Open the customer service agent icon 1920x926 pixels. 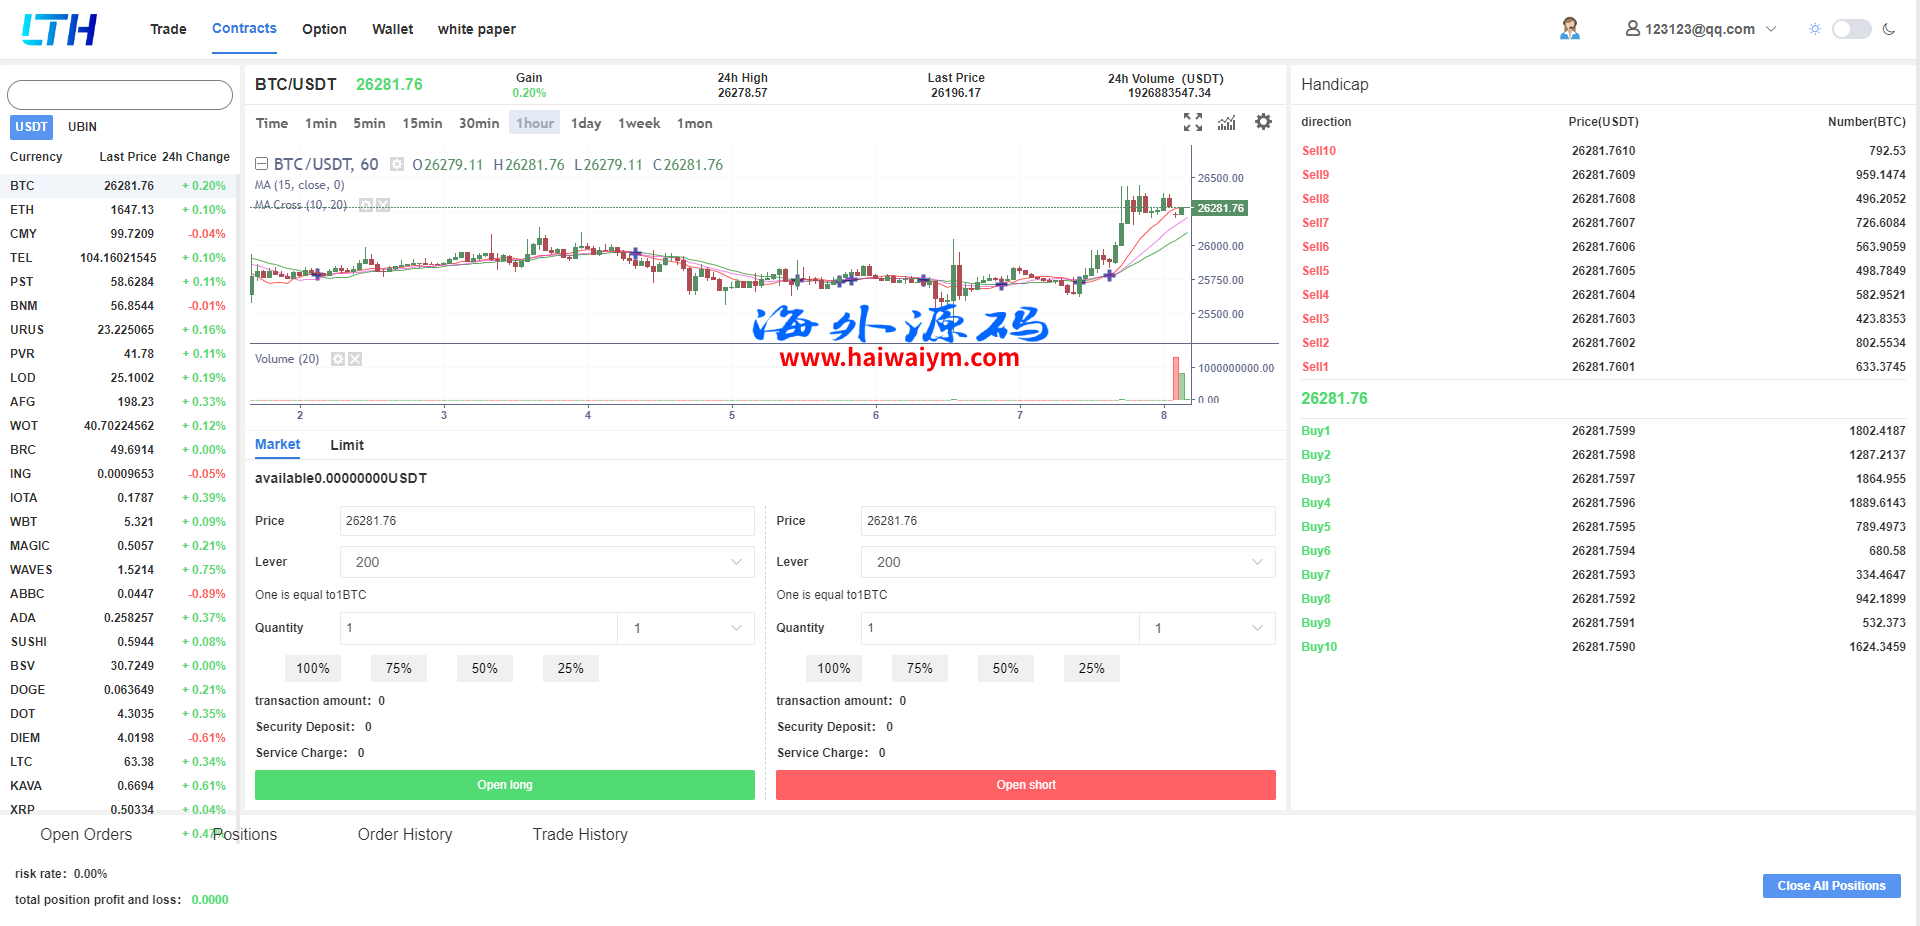[1569, 29]
